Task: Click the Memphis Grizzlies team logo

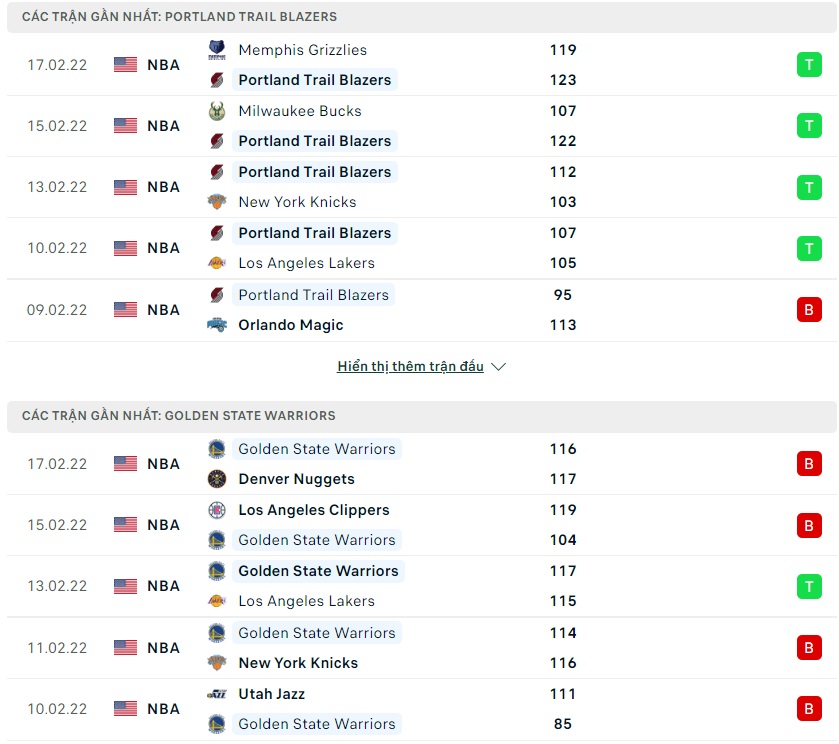Action: (217, 50)
